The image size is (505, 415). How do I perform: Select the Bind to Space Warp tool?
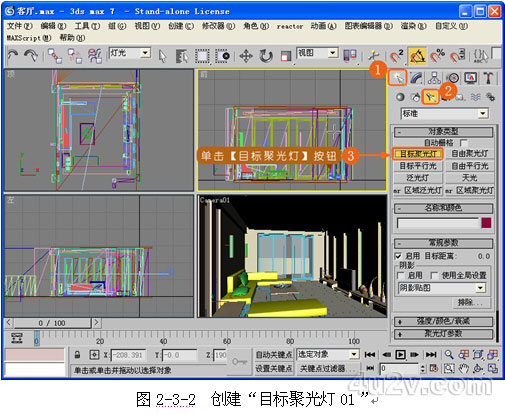95,56
